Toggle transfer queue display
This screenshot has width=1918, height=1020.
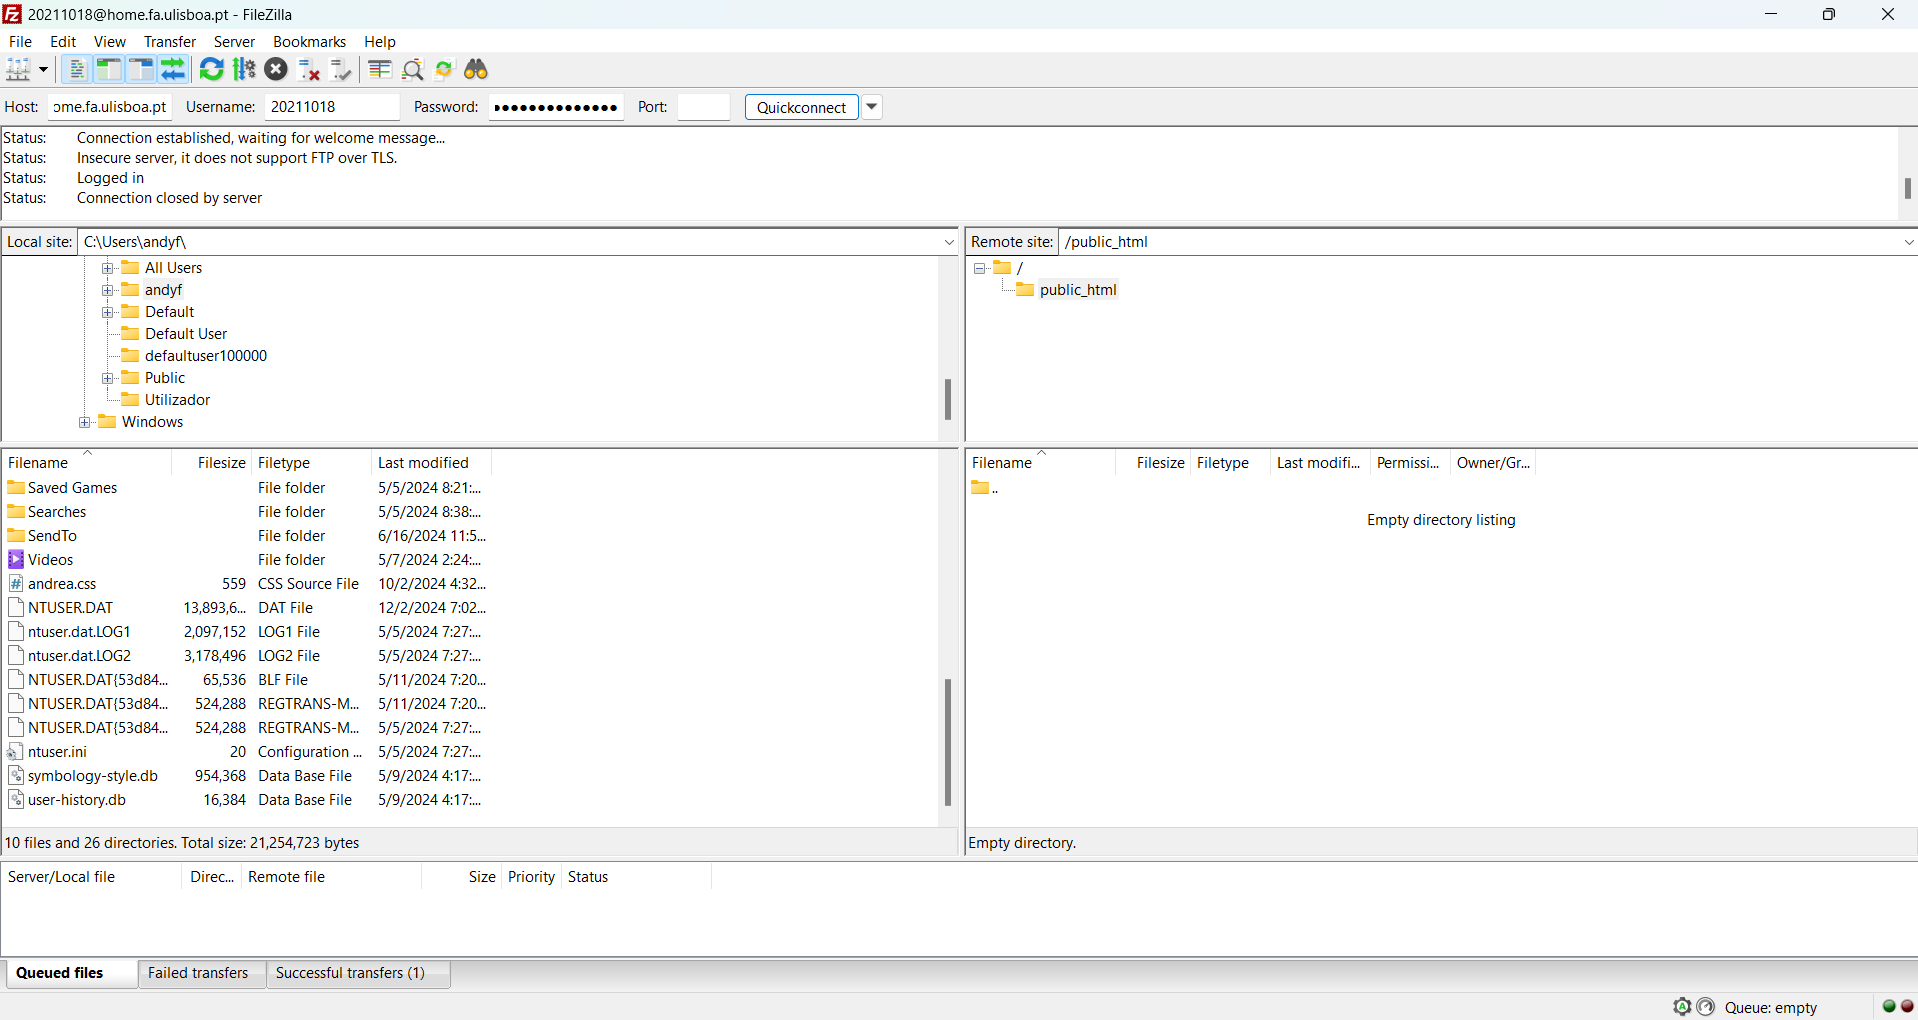click(173, 69)
